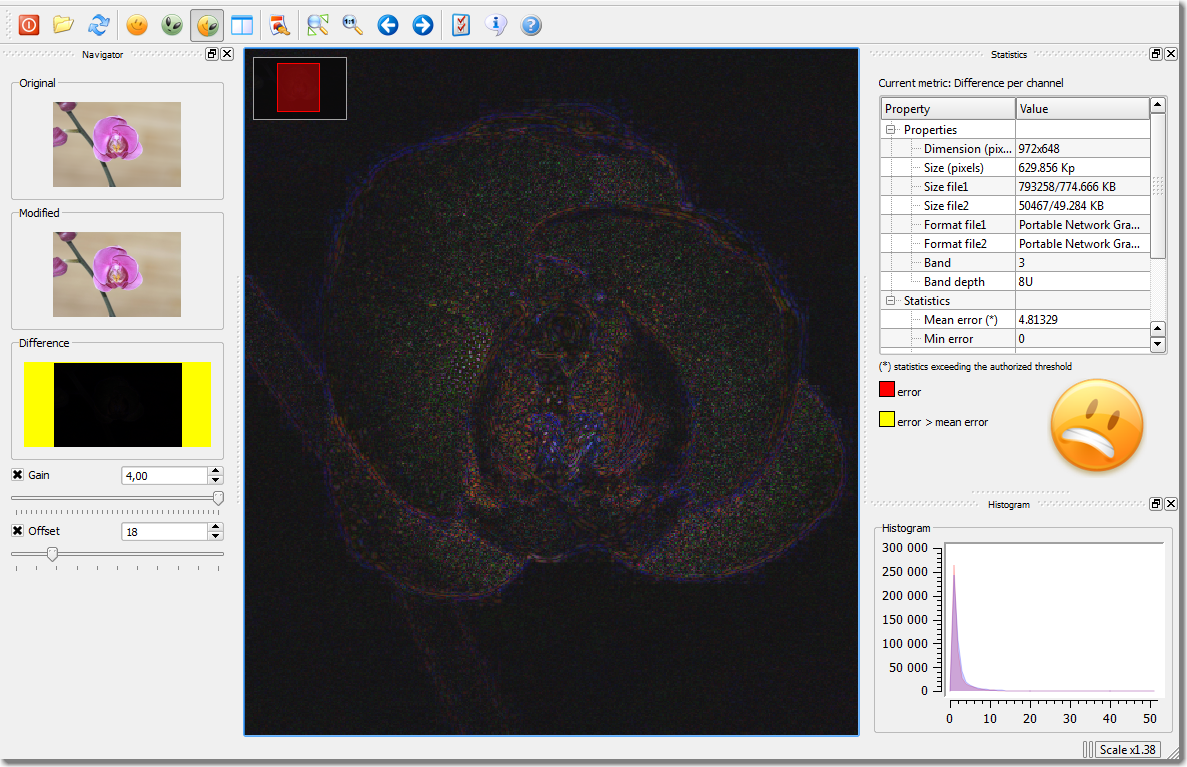The width and height of the screenshot is (1187, 767).
Task: Go to next image with right arrow
Action: (x=423, y=25)
